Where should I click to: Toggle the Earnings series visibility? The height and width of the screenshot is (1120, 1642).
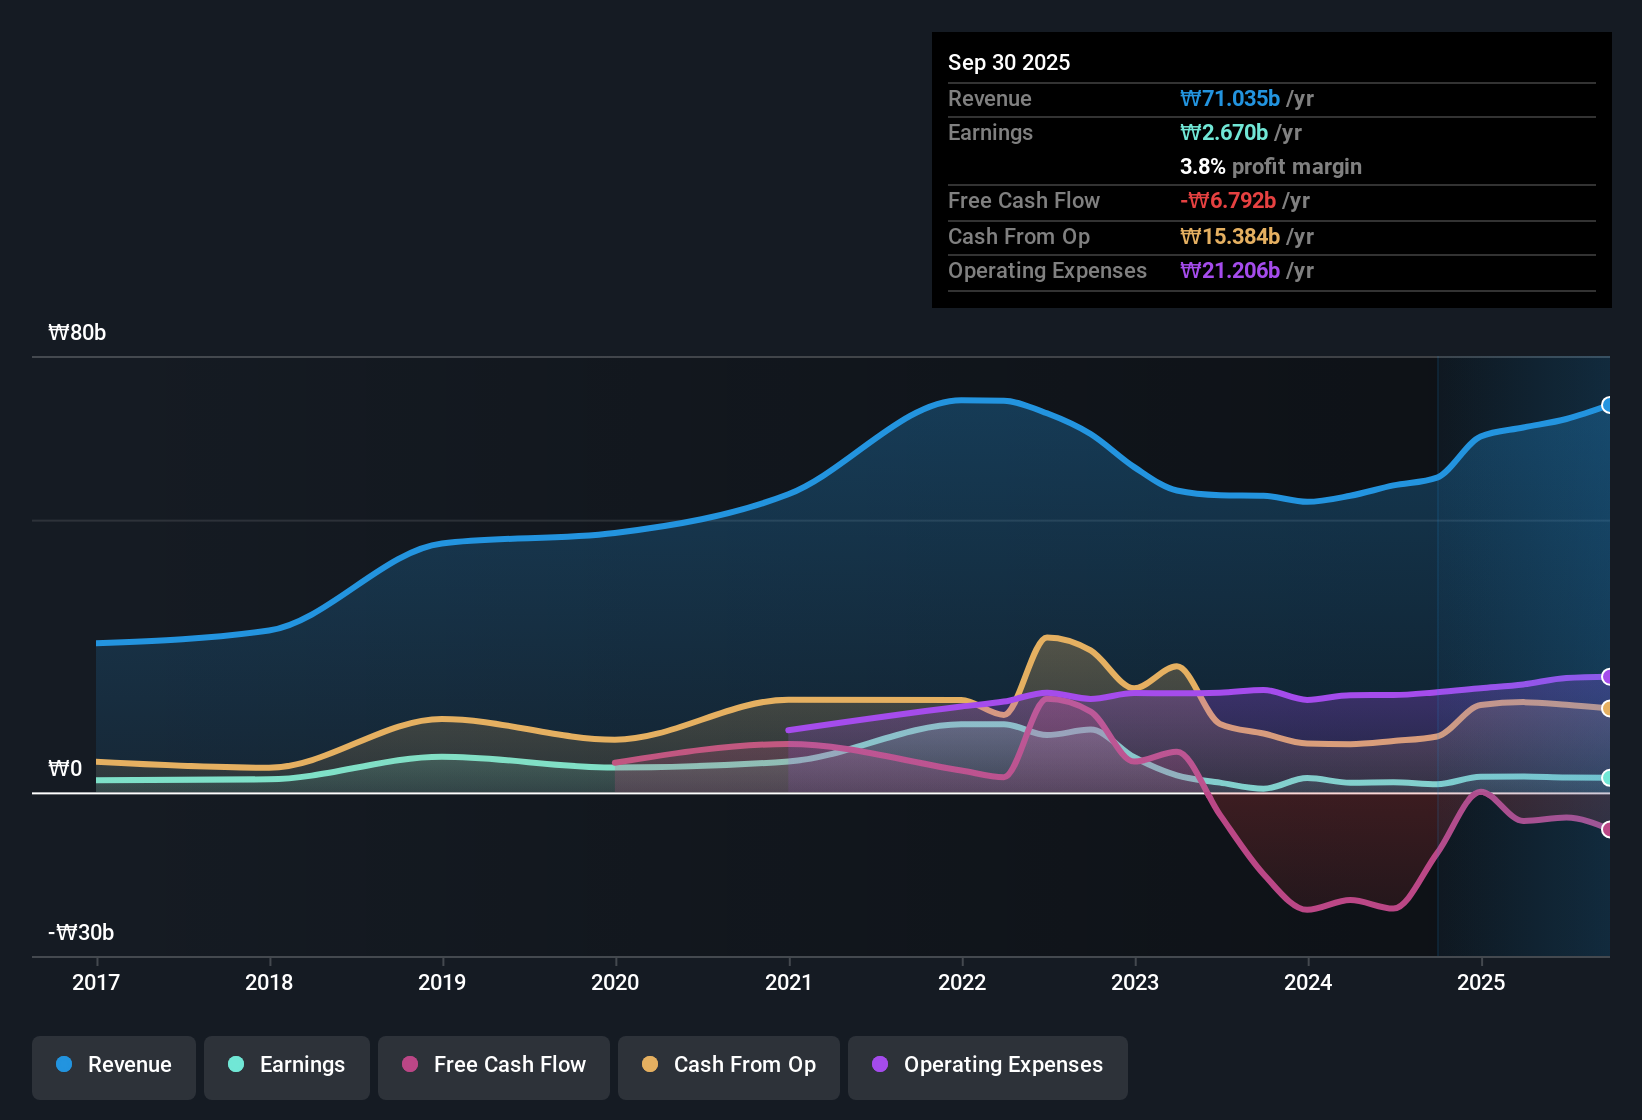coord(286,1065)
